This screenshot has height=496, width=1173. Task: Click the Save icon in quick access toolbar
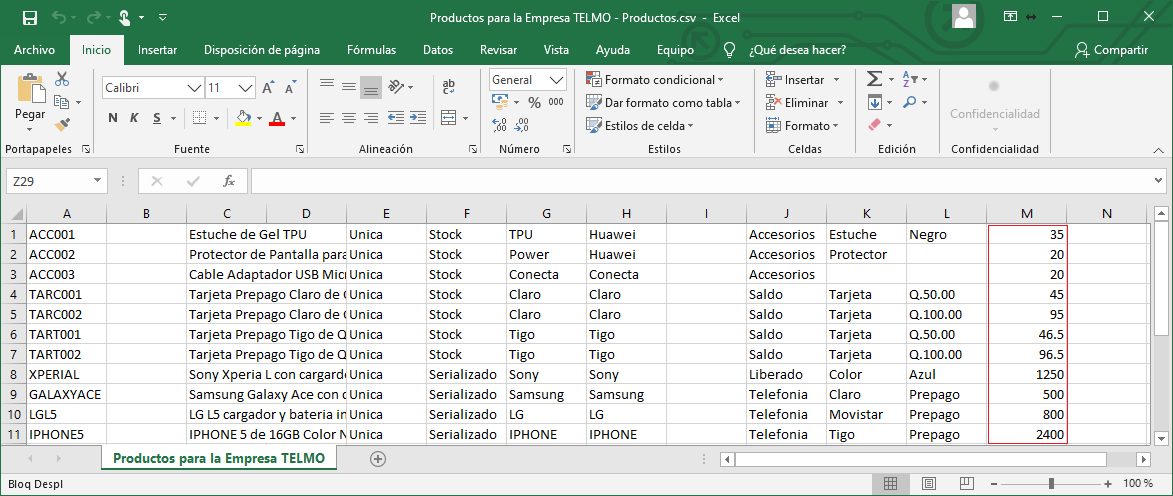coord(30,16)
